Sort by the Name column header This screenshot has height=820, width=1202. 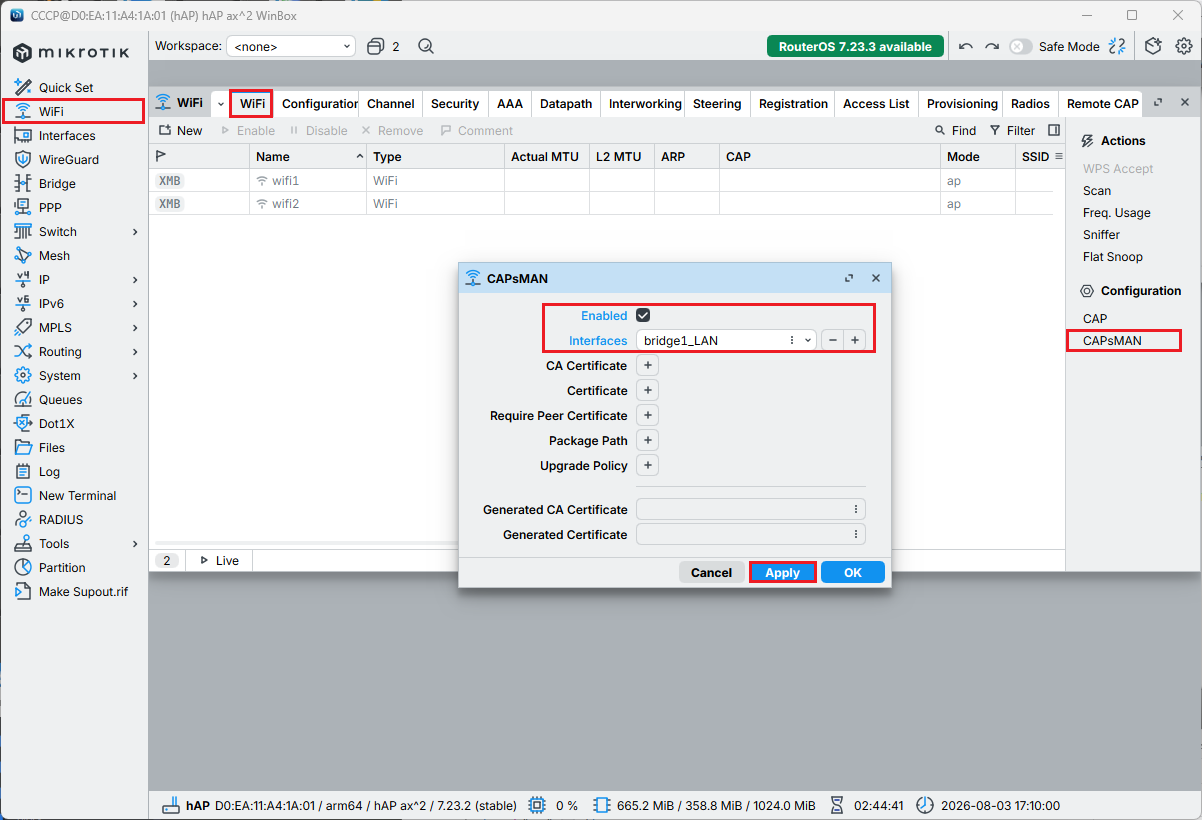308,157
